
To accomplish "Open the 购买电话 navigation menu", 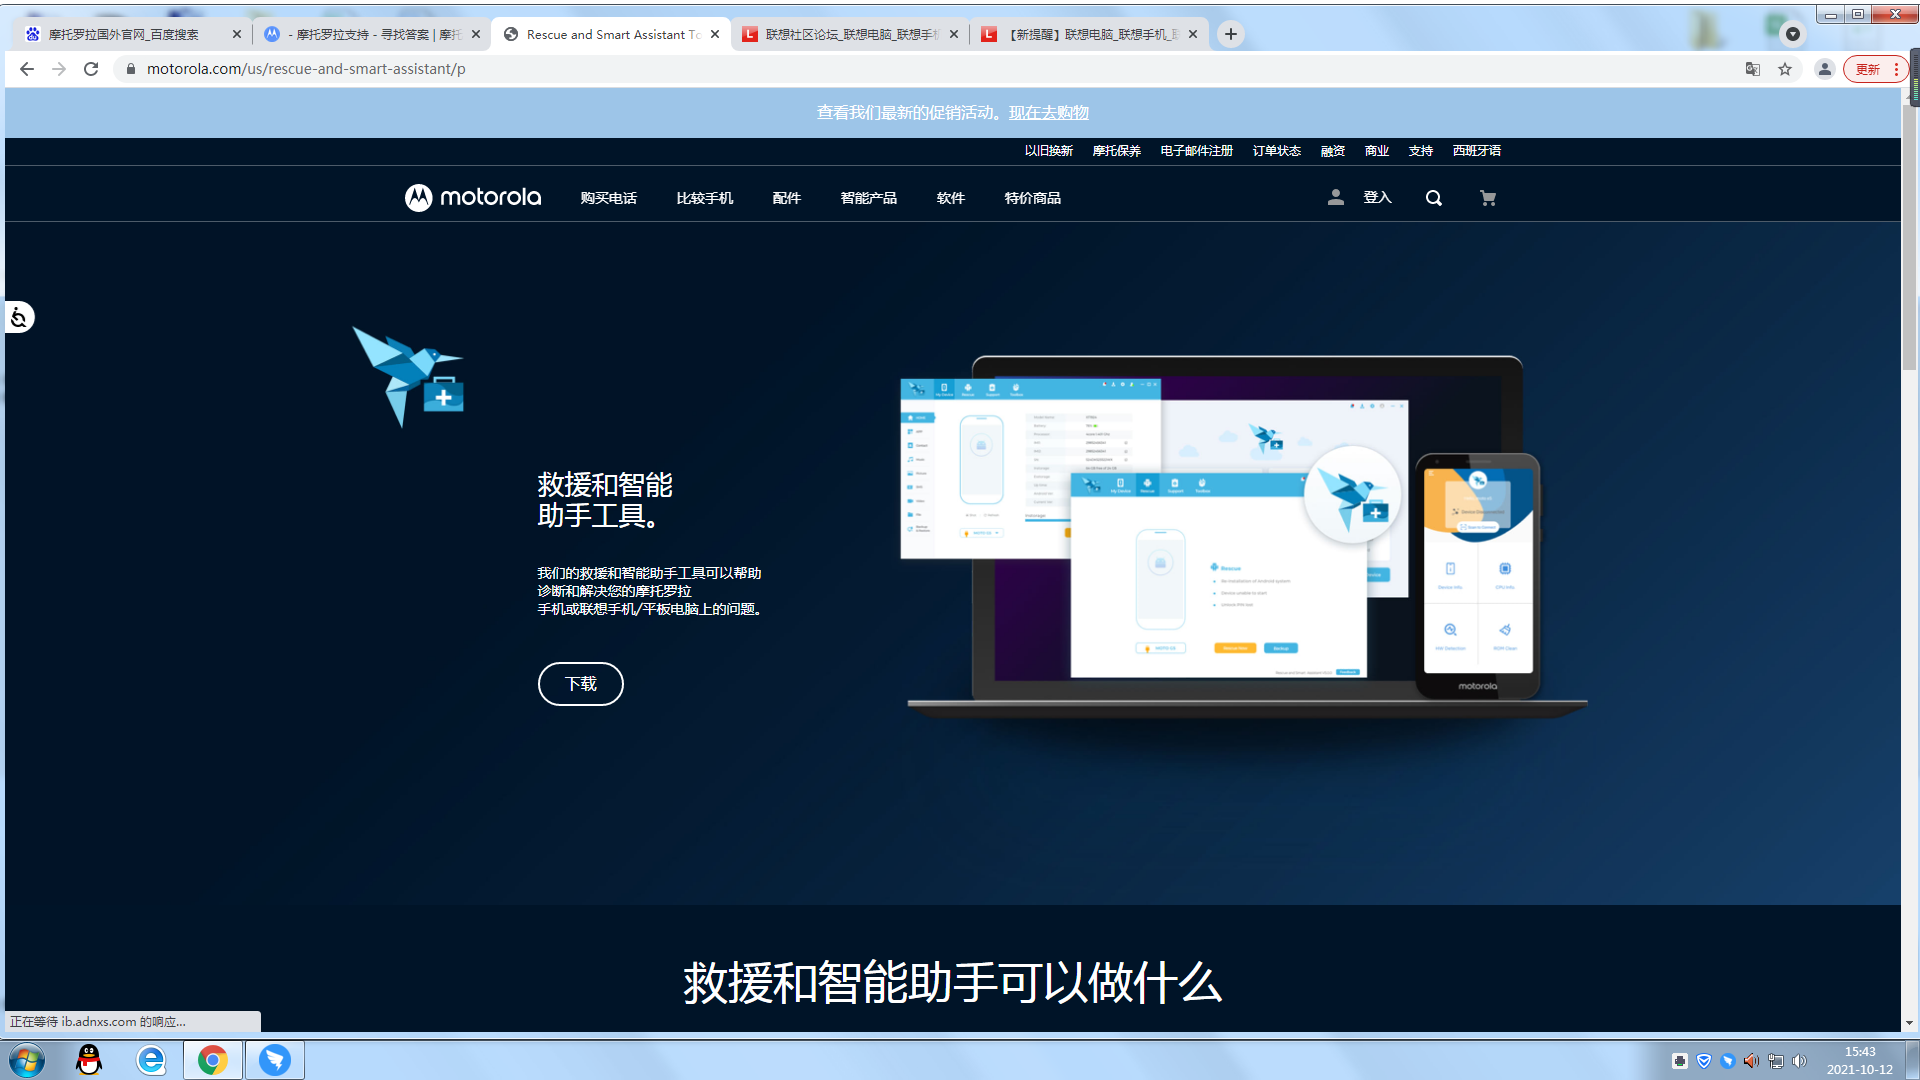I will pos(608,198).
